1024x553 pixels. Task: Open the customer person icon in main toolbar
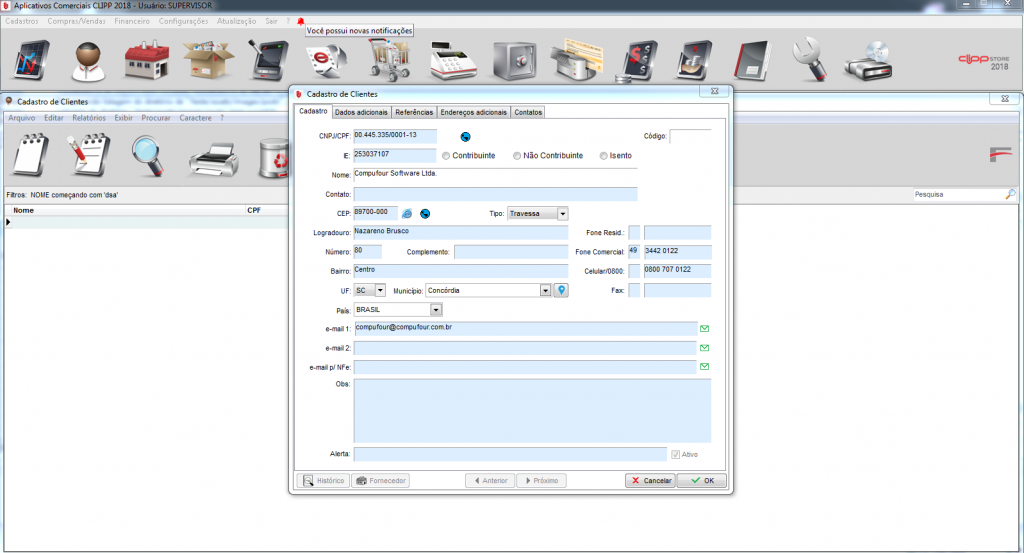(89, 62)
